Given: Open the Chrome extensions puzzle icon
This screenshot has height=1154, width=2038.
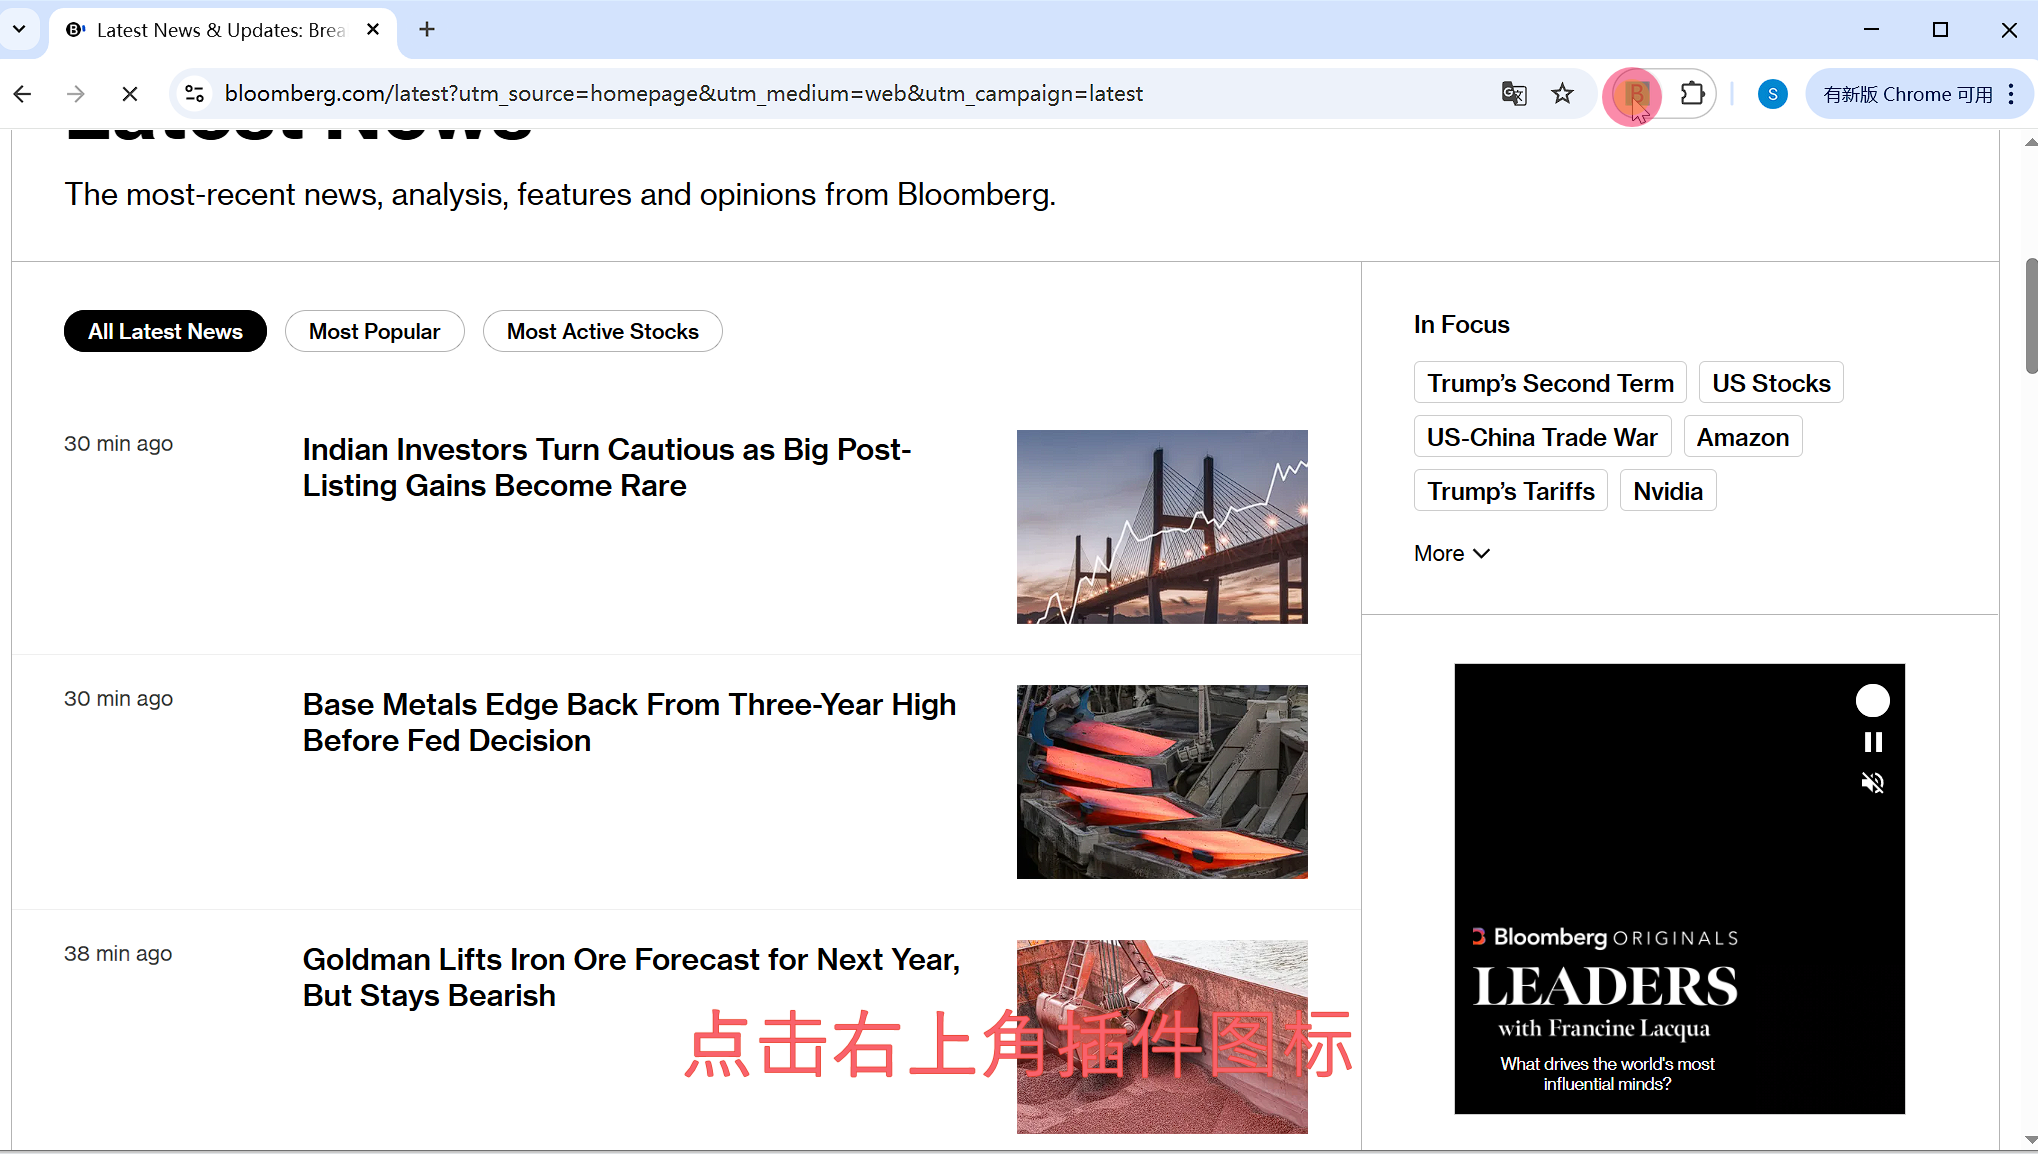Looking at the screenshot, I should [x=1692, y=94].
